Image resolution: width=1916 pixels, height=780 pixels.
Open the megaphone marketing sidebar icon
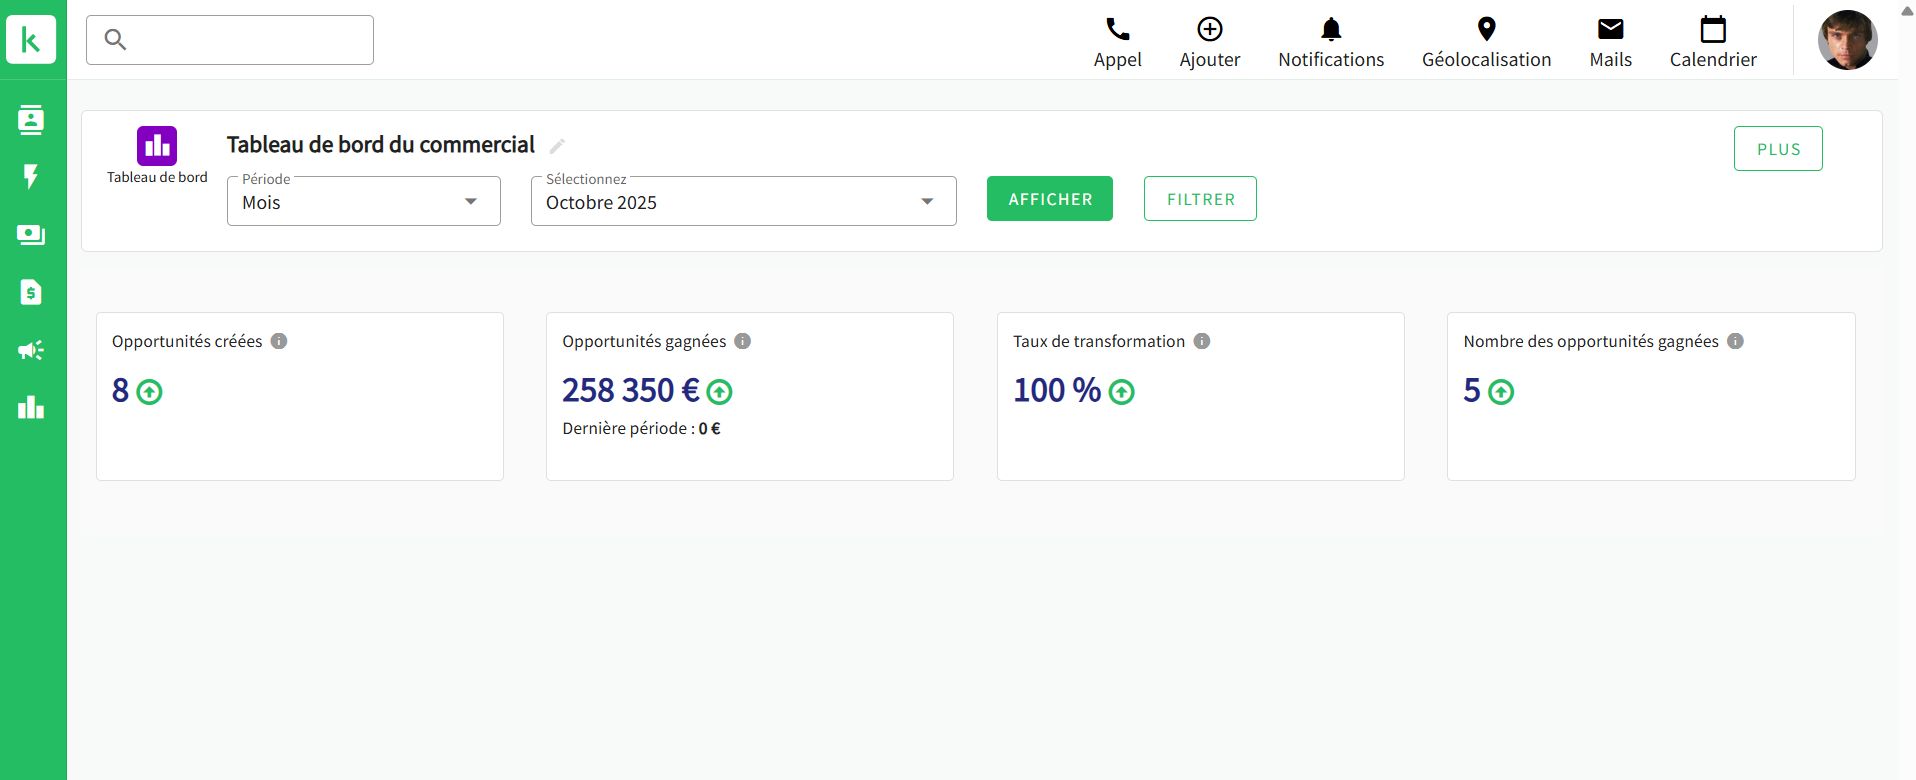tap(31, 350)
